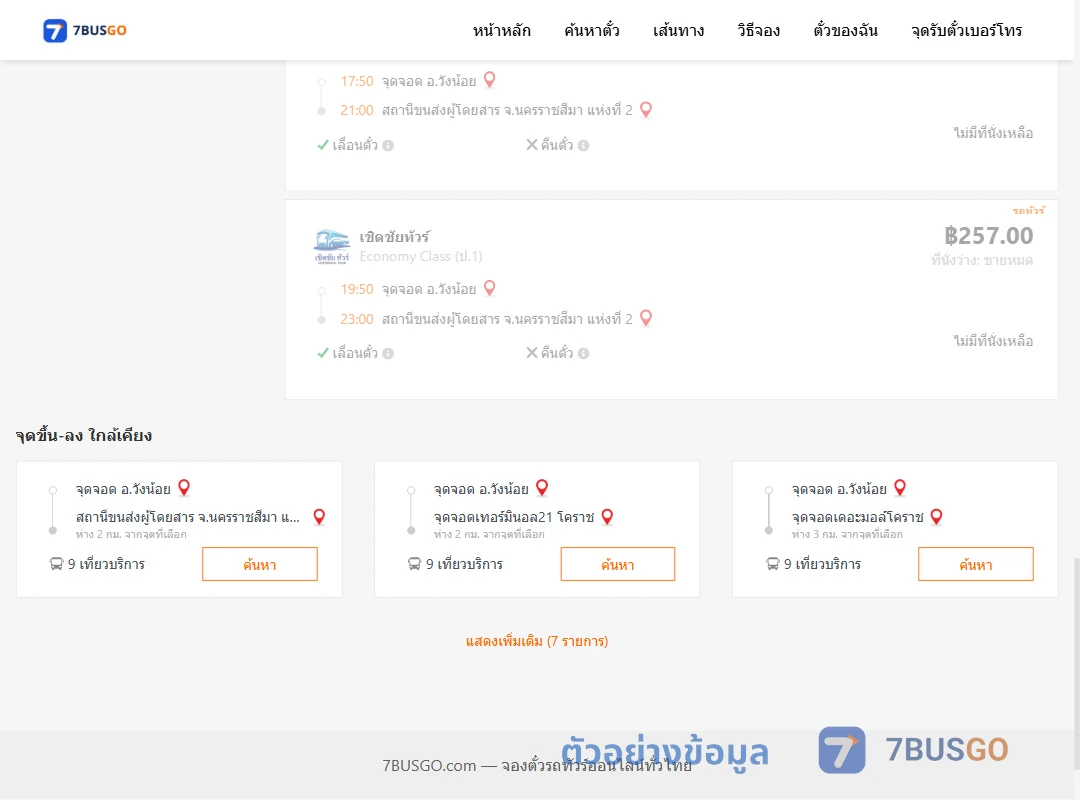The width and height of the screenshot is (1080, 800).
Task: Click the 7BUSGO logo in header
Action: tap(85, 30)
